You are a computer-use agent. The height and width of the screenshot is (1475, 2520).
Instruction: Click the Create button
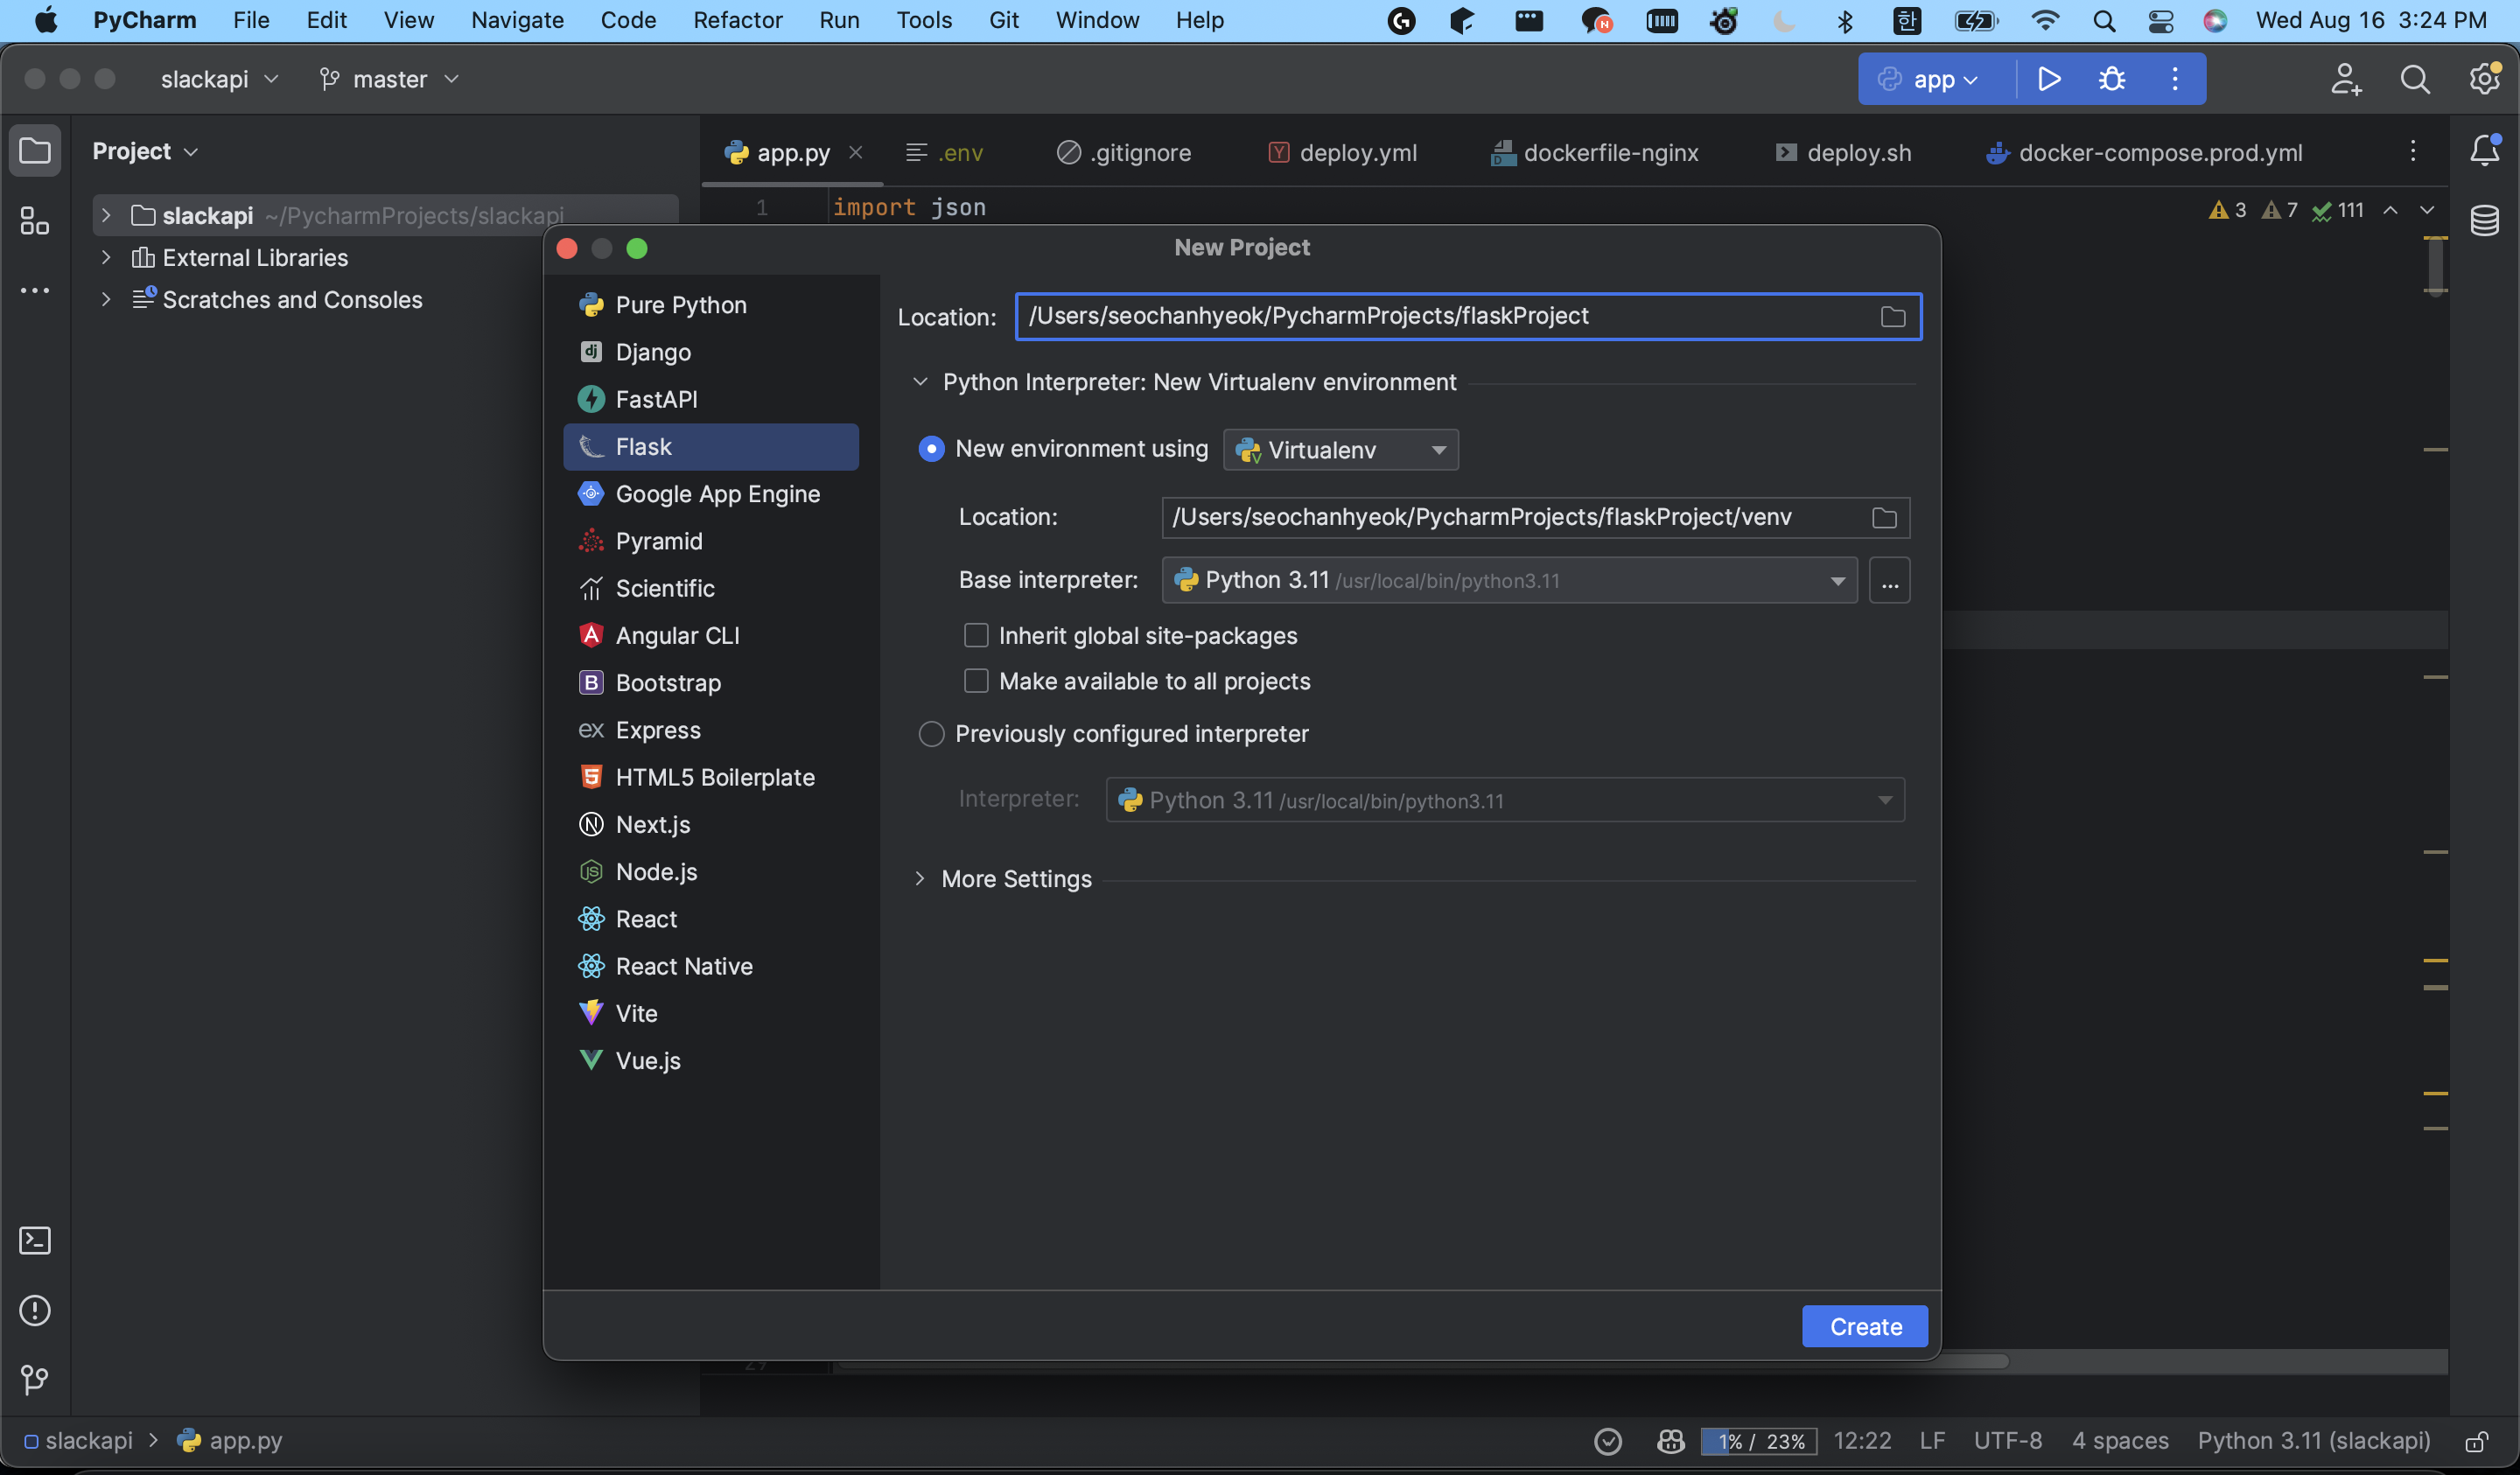[x=1864, y=1326]
